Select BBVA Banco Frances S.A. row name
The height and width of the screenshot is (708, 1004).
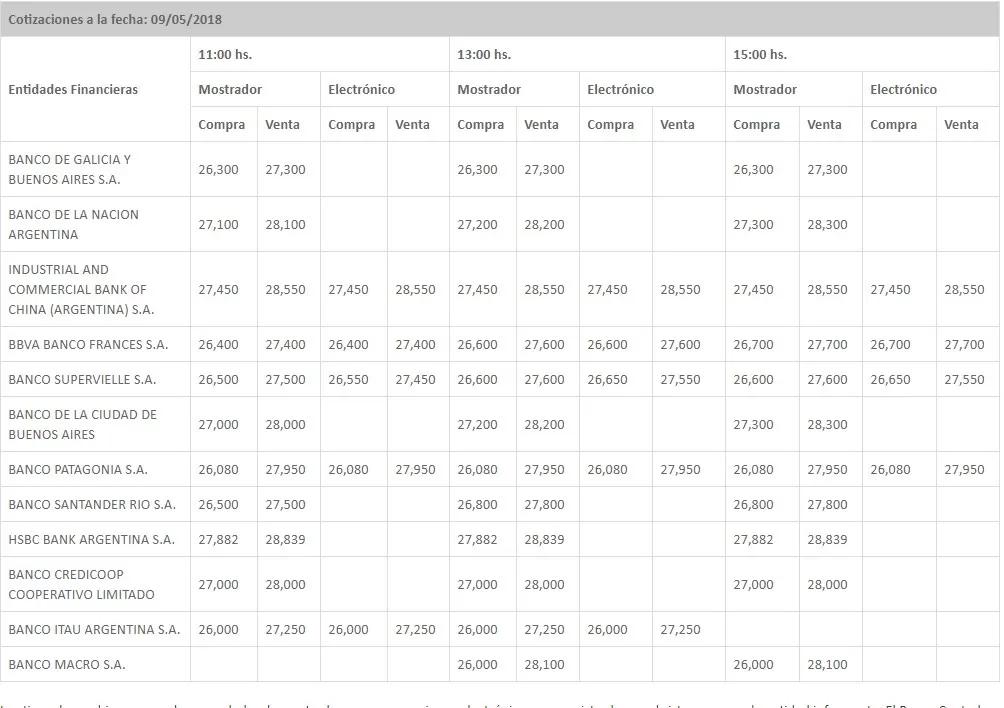pos(88,344)
